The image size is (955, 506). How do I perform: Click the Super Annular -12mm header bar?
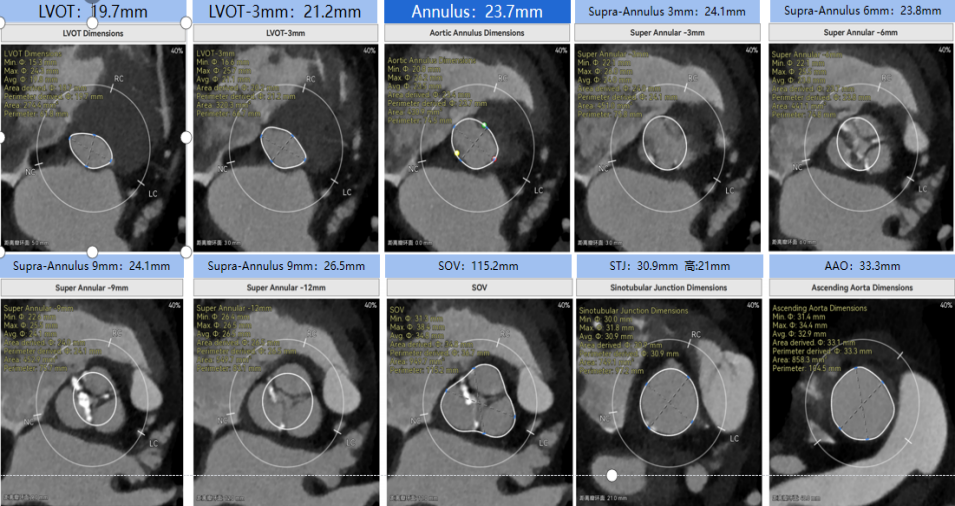(x=285, y=287)
